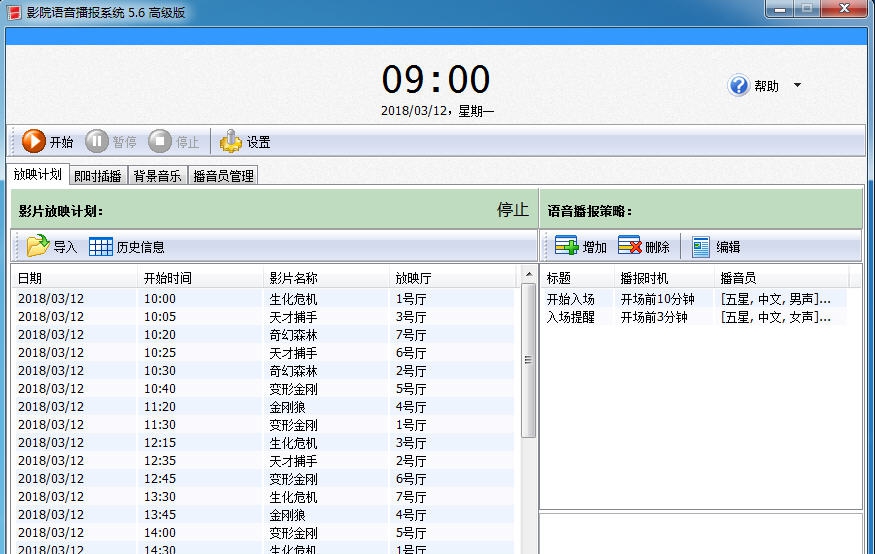Sort by the 日期 column header

click(75, 278)
